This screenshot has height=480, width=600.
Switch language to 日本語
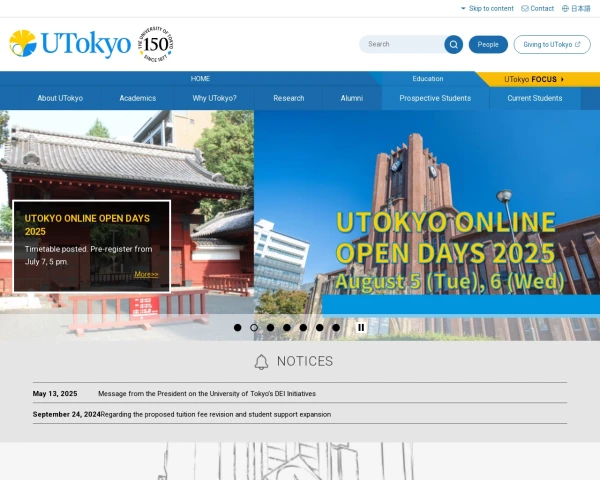(581, 8)
